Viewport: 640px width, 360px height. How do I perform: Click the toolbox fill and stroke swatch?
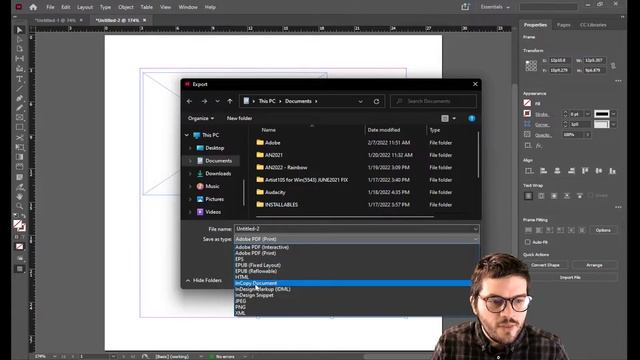(19, 225)
